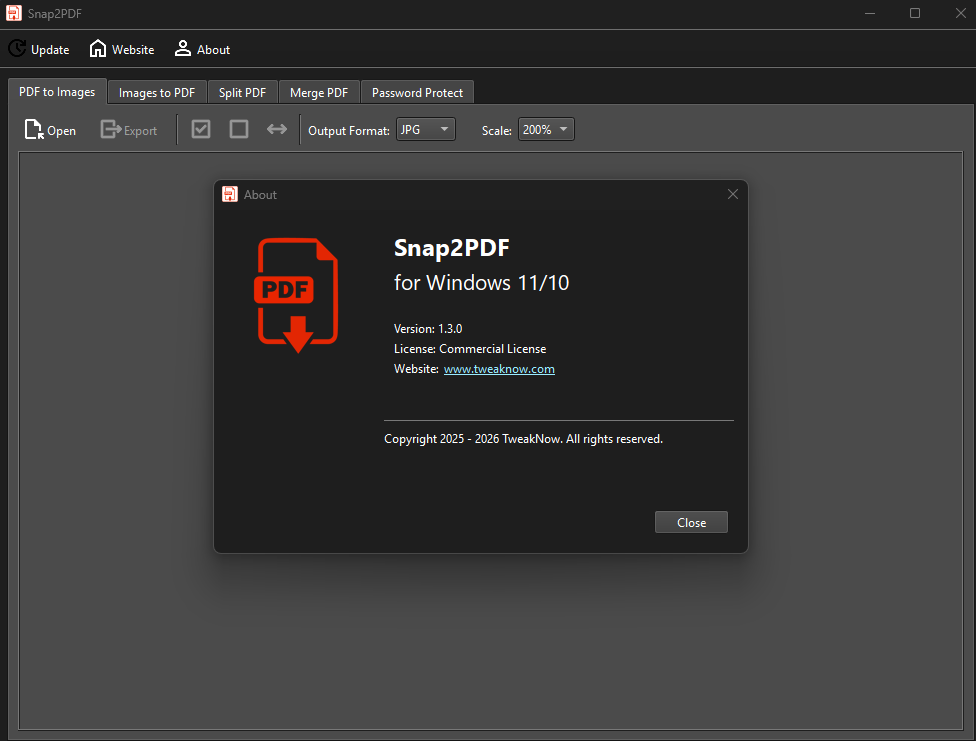Expand the Output Format JPG dropdown
The height and width of the screenshot is (741, 976).
(x=426, y=130)
